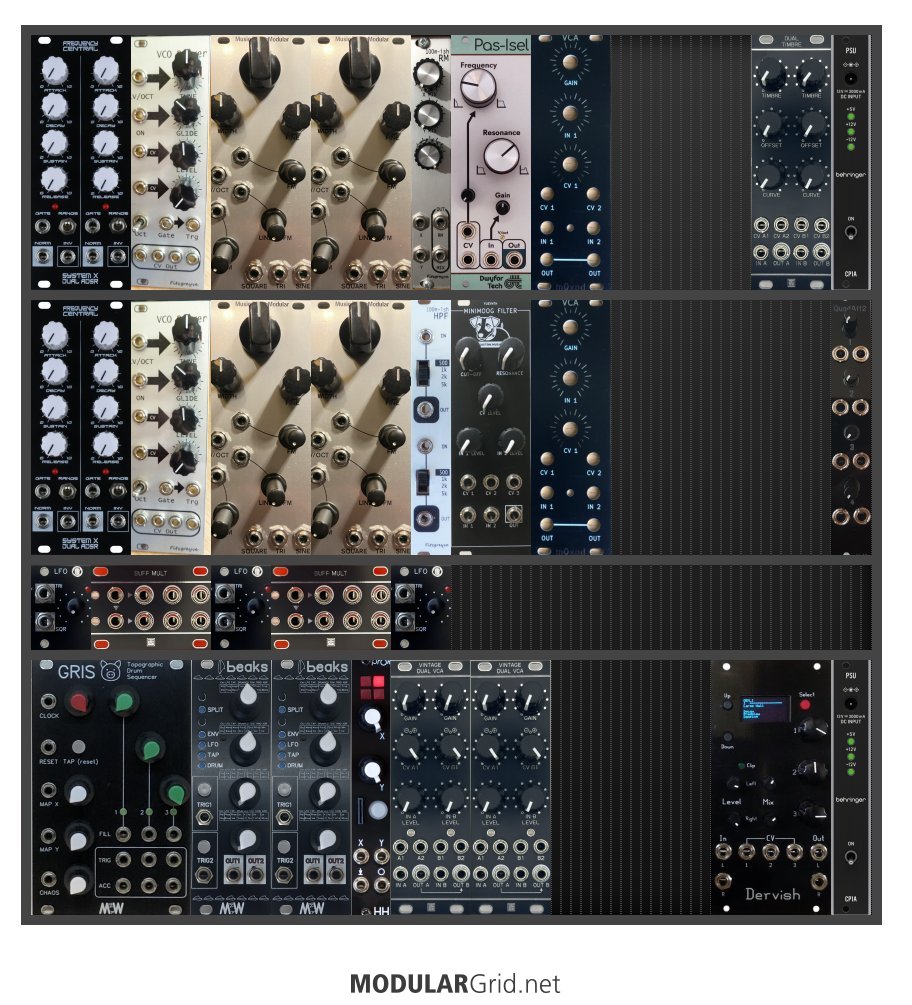The width and height of the screenshot is (912, 1005).
Task: Turn knob 1 on the Quad Att2 module
Action: (850, 326)
